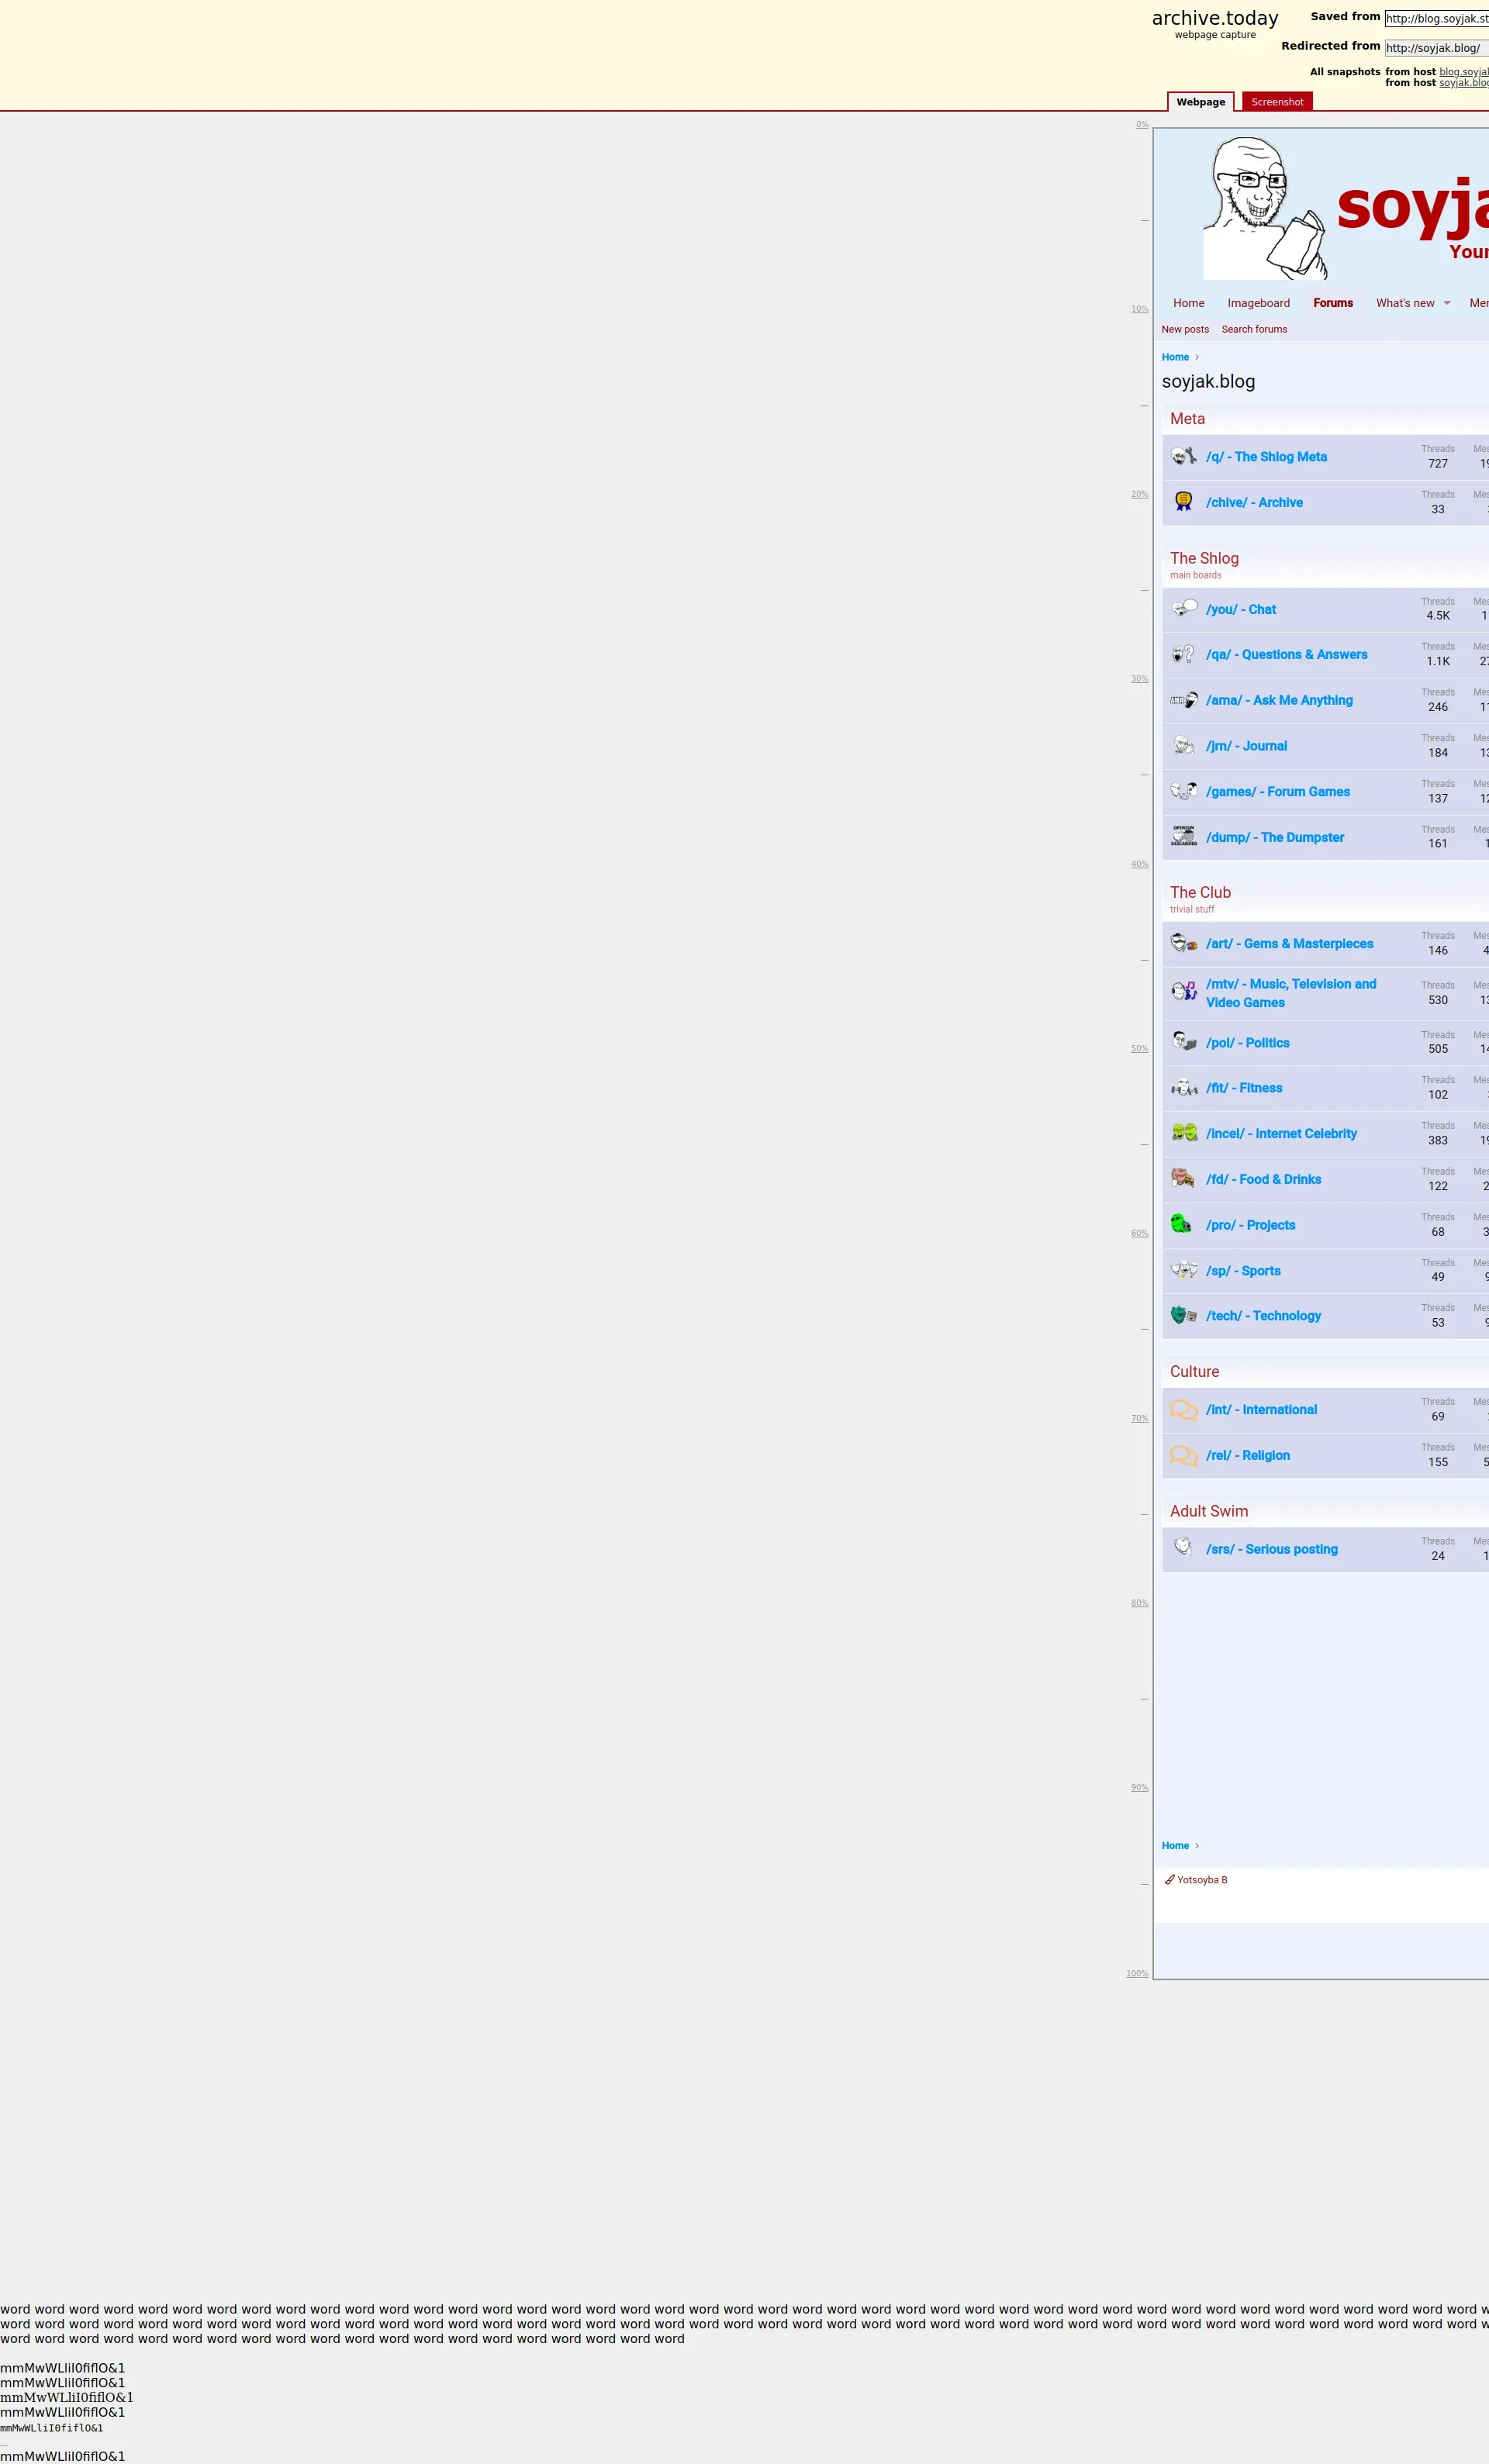Click the /int/ International speech bubble icon
Screen dimensions: 1489x2464
pyautogui.click(x=1184, y=1410)
